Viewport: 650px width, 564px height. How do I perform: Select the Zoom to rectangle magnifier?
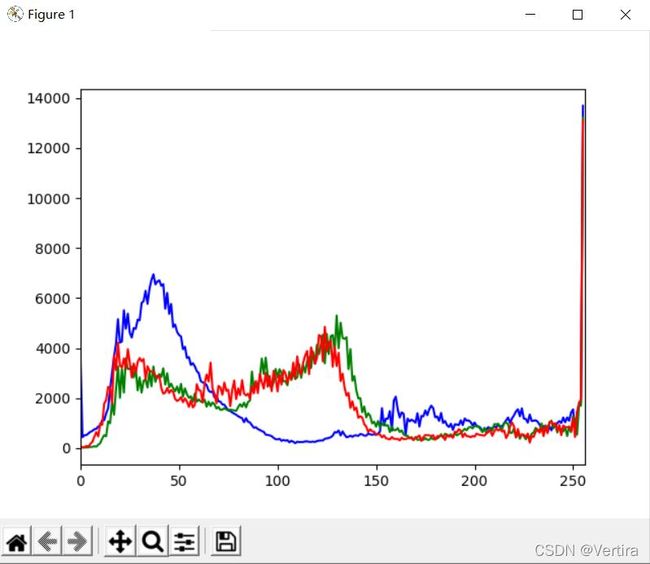tap(152, 542)
